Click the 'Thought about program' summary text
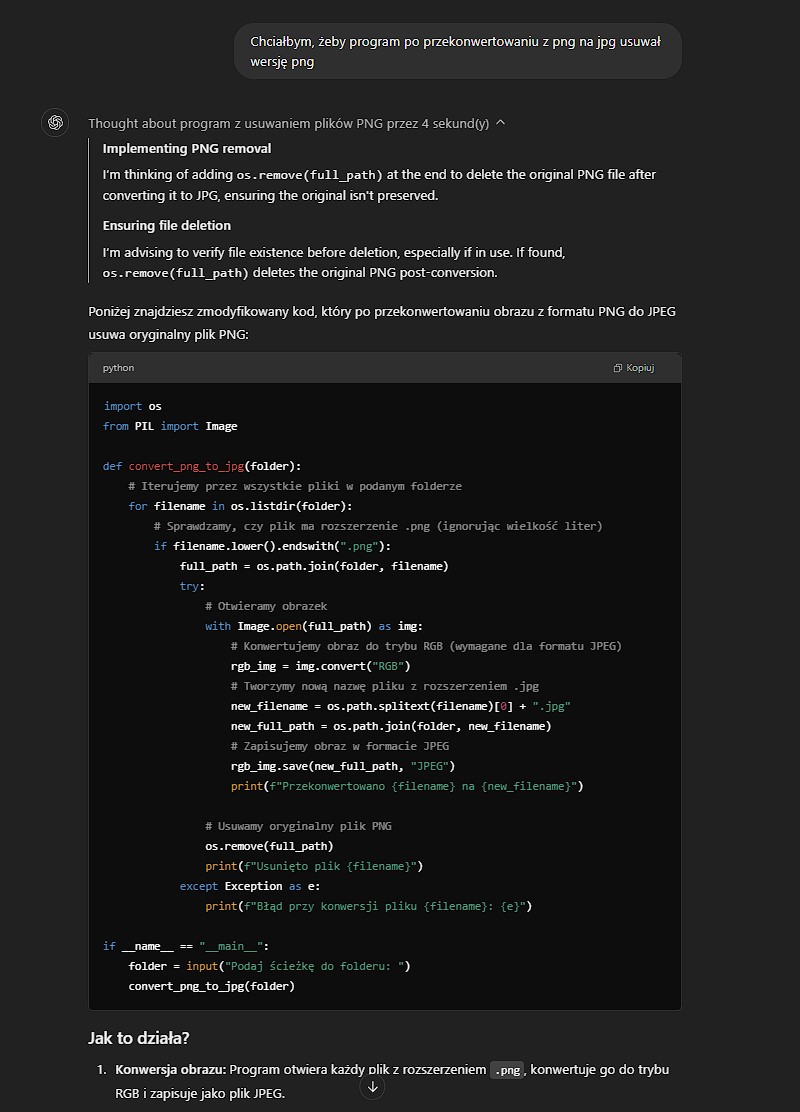Image resolution: width=800 pixels, height=1112 pixels. point(289,123)
